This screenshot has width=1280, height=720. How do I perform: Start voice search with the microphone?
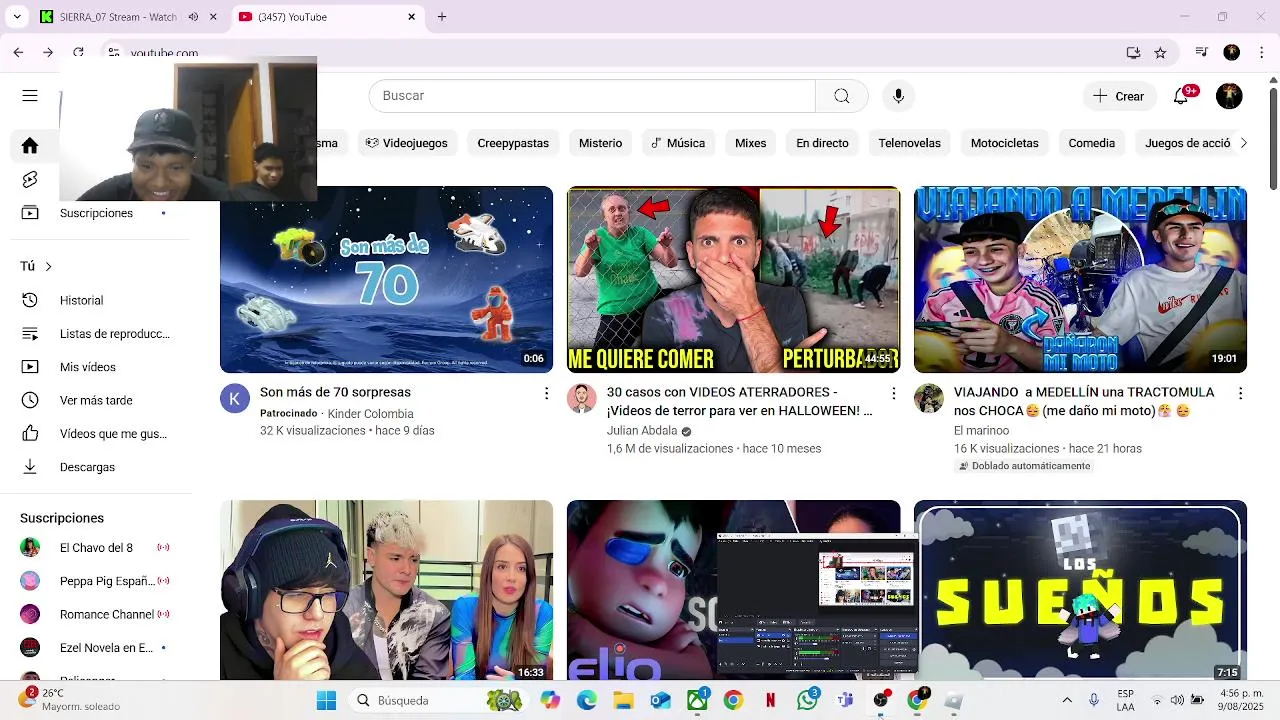tap(898, 96)
